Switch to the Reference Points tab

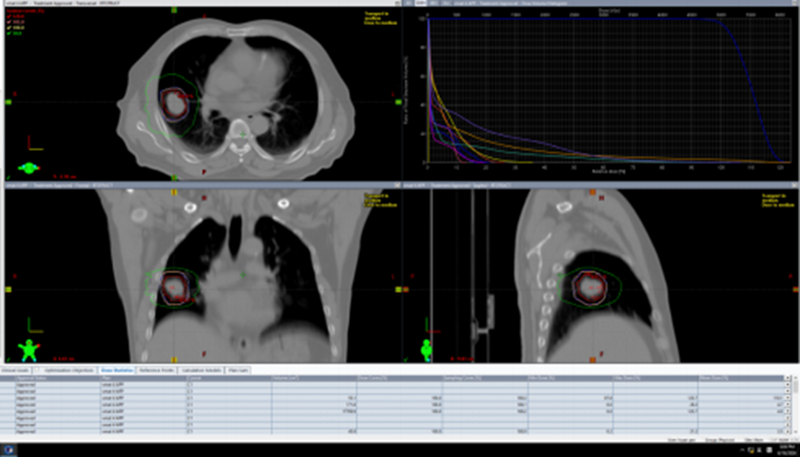click(158, 370)
